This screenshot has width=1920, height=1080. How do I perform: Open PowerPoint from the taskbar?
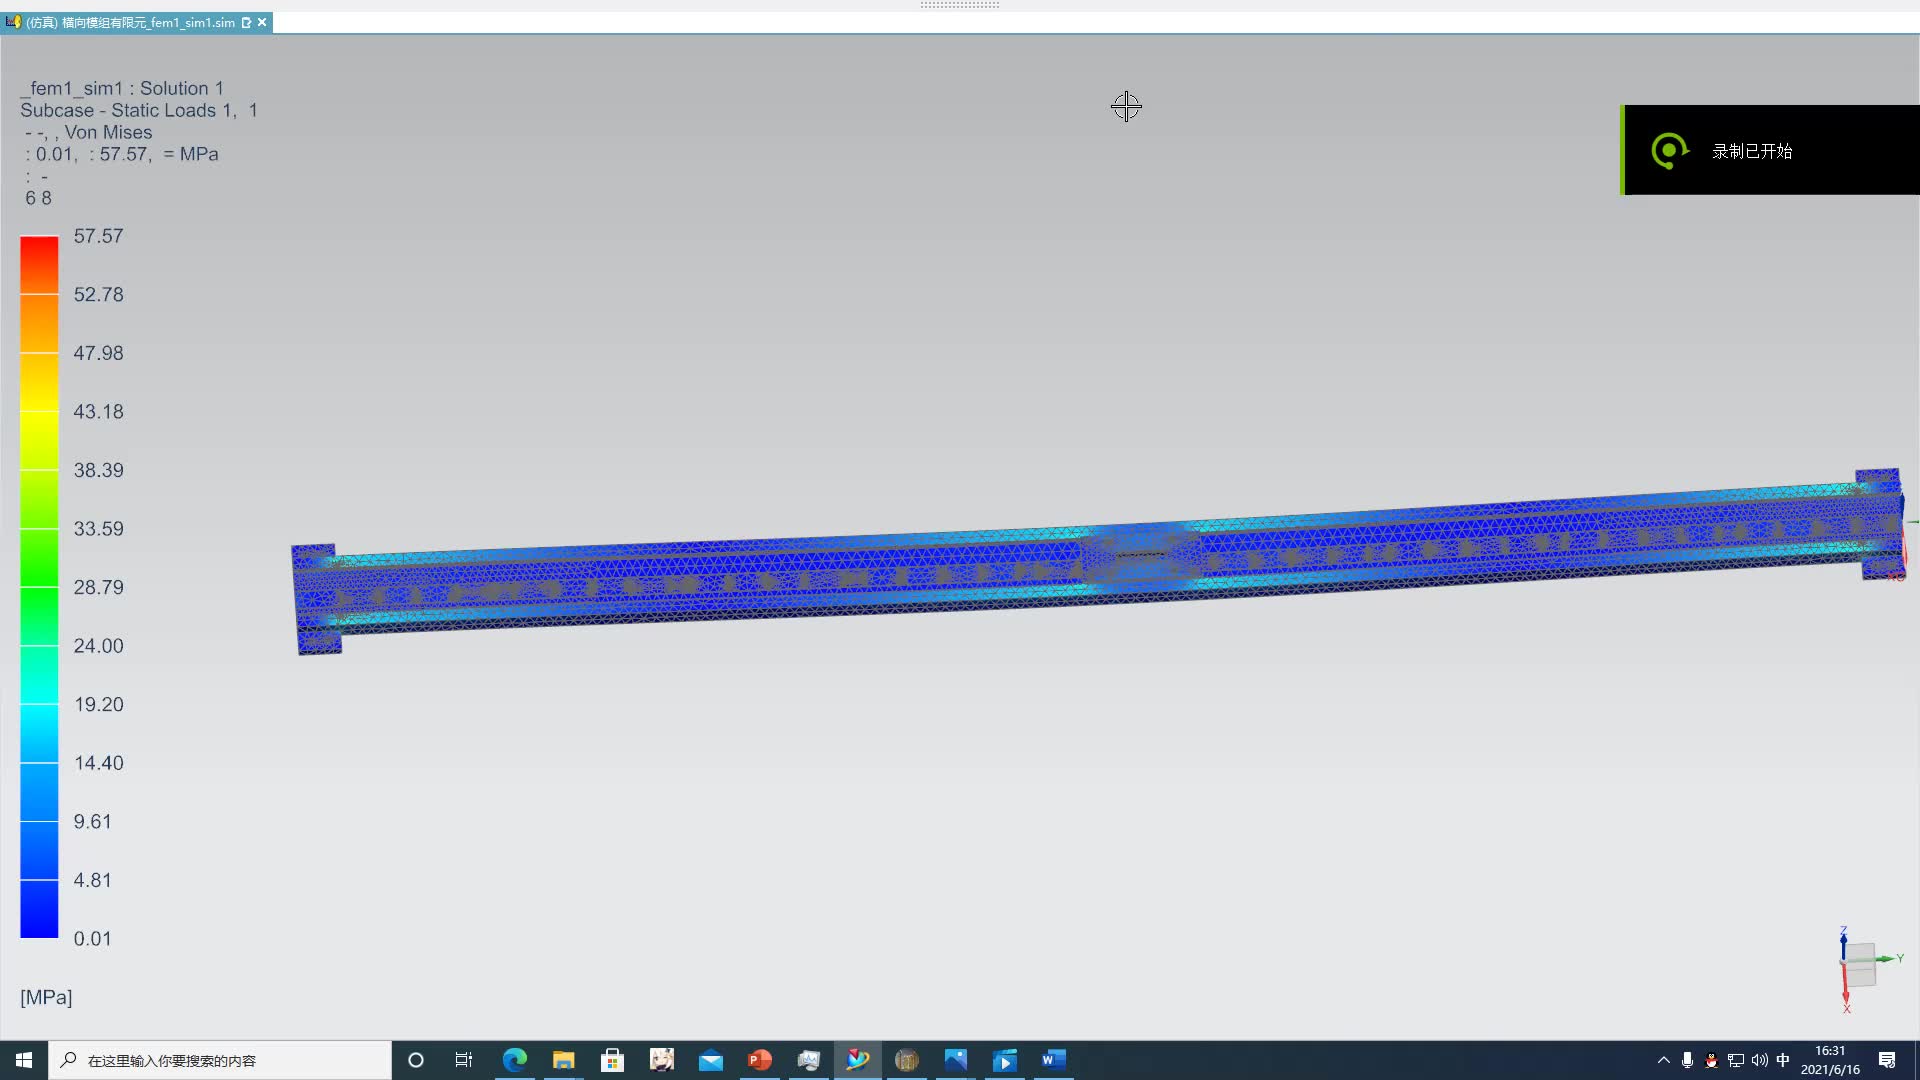click(x=760, y=1060)
